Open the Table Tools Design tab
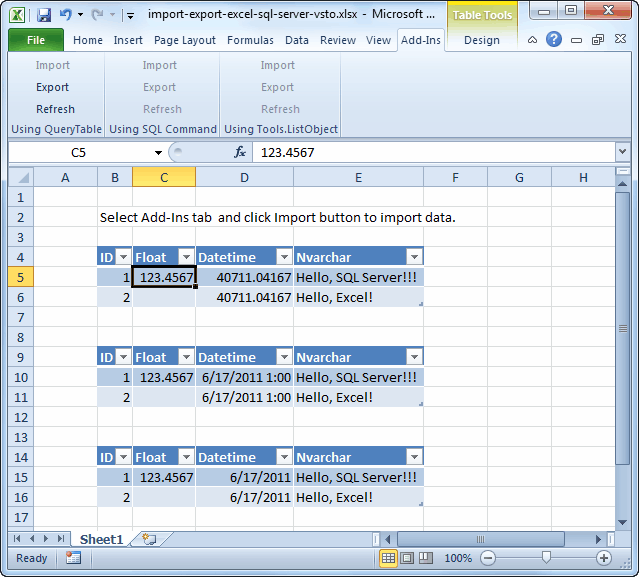This screenshot has width=639, height=577. tap(482, 40)
